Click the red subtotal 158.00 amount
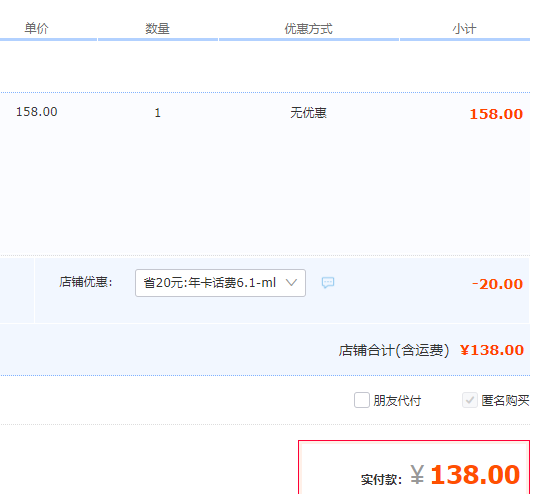The image size is (536, 494). (496, 114)
